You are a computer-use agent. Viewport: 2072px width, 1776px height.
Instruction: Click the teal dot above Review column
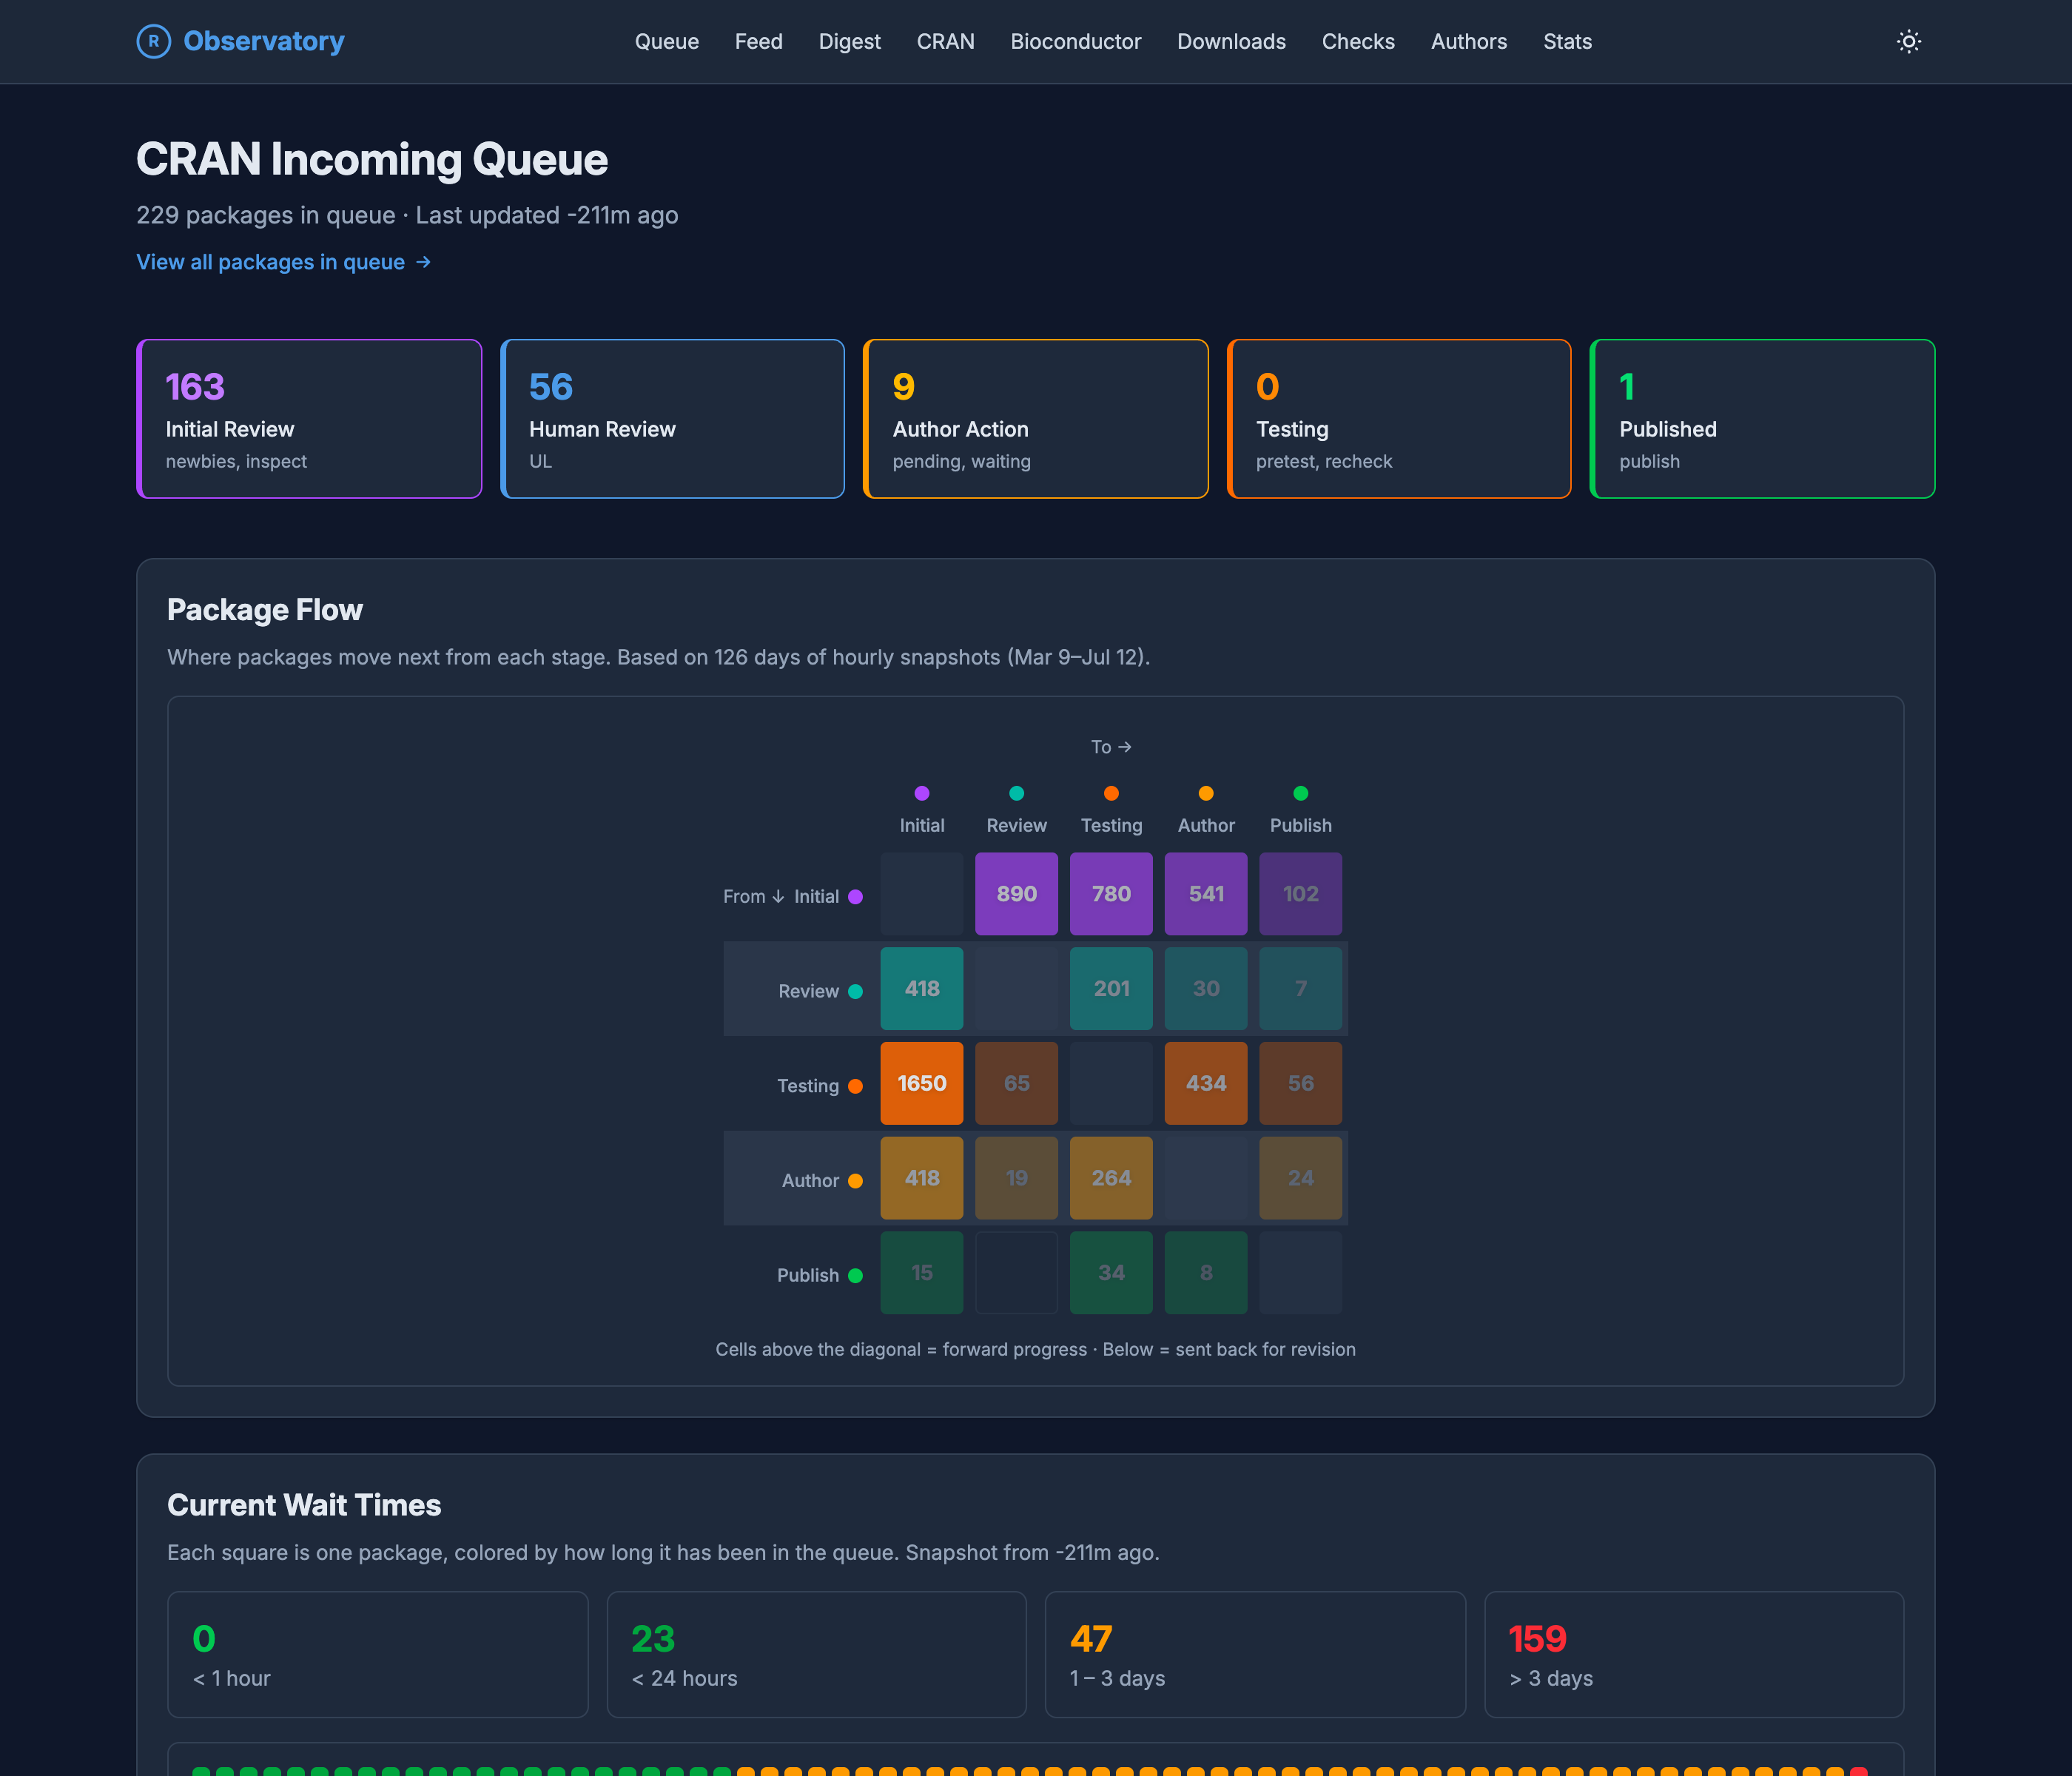pyautogui.click(x=1016, y=793)
